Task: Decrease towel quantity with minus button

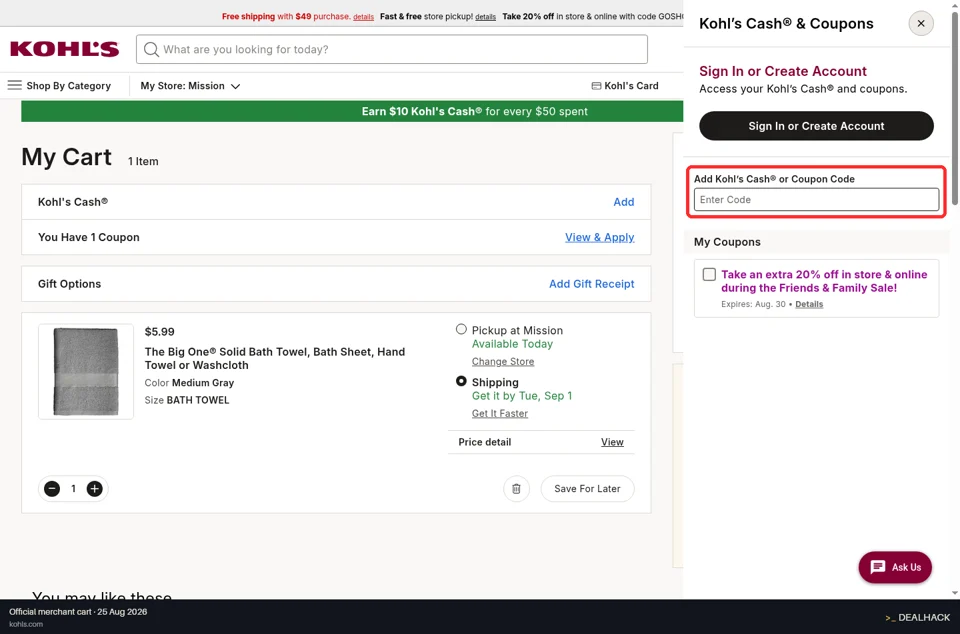Action: [x=52, y=488]
